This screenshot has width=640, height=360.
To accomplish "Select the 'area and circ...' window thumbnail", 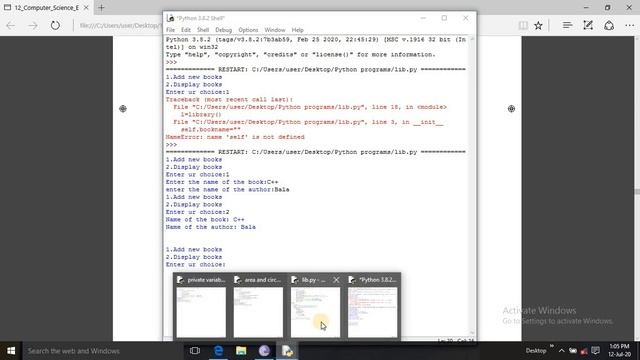I will coord(258,307).
